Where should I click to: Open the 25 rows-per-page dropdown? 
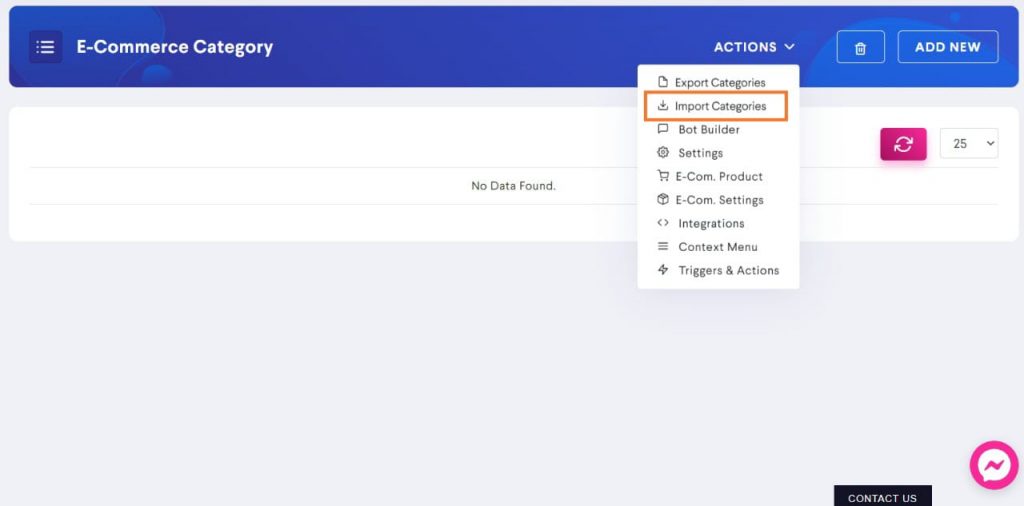pos(968,144)
